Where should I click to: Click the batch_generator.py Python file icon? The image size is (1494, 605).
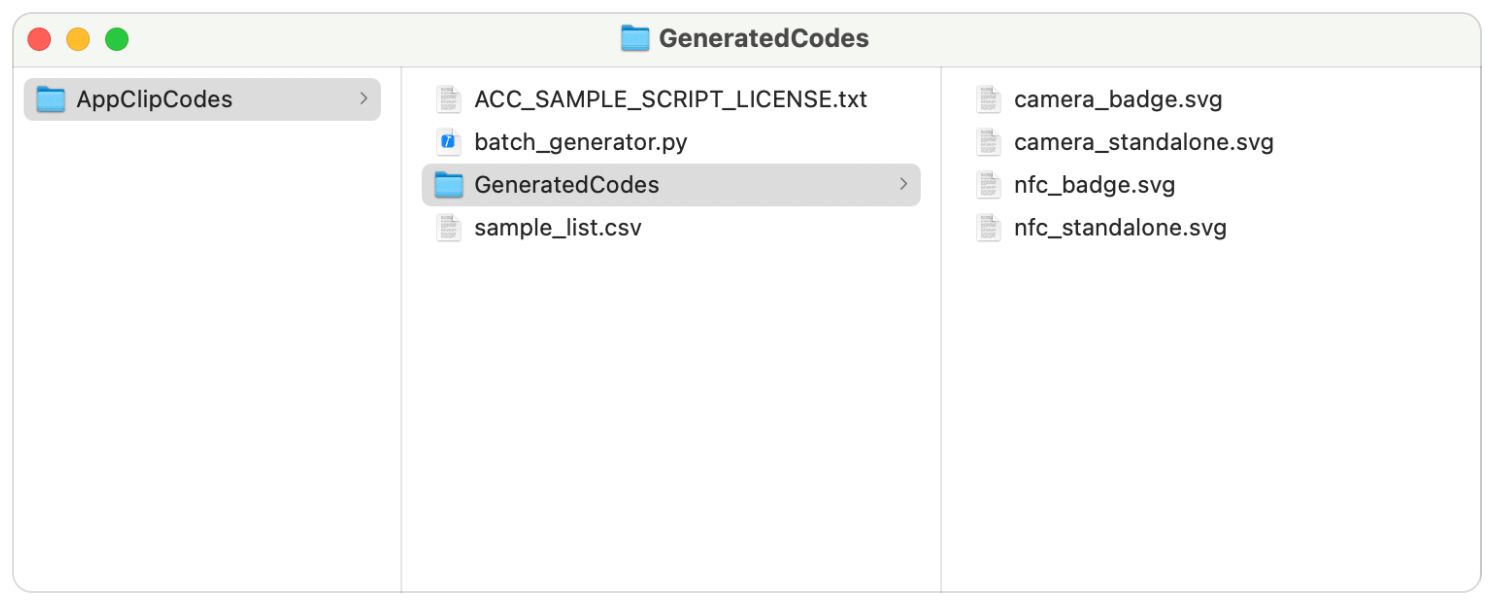point(448,142)
